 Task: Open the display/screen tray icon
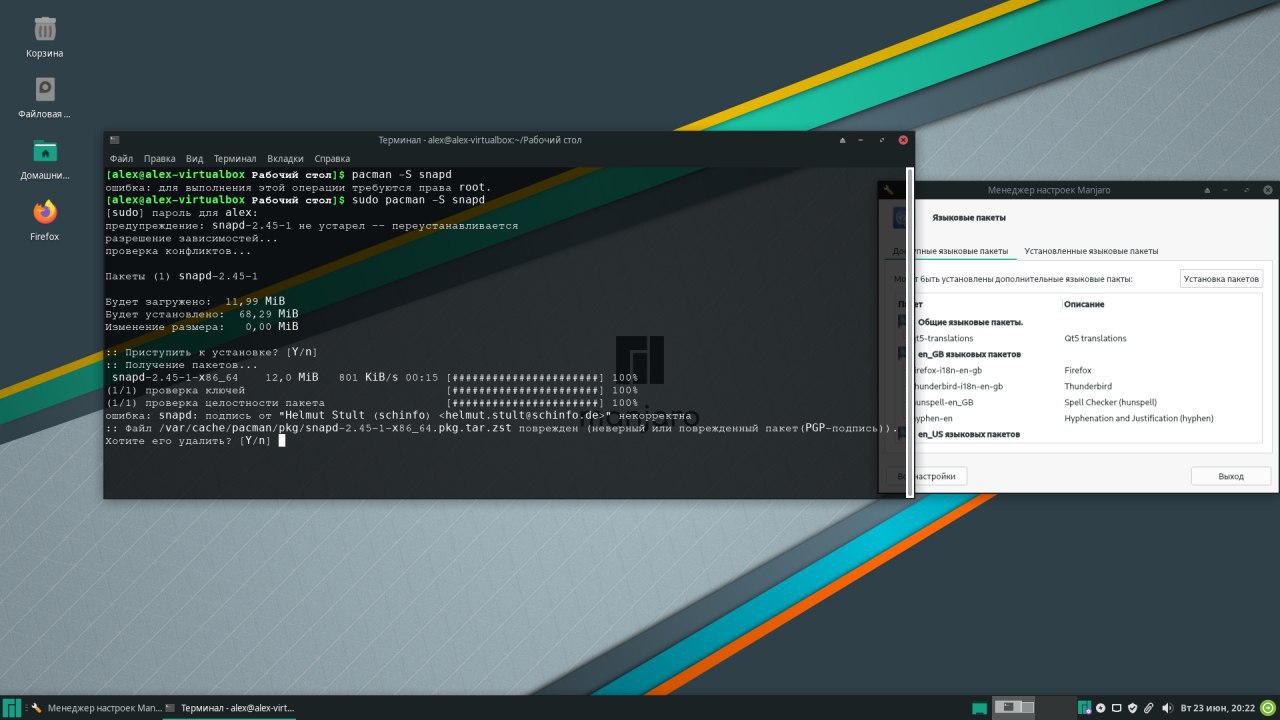pos(1117,708)
